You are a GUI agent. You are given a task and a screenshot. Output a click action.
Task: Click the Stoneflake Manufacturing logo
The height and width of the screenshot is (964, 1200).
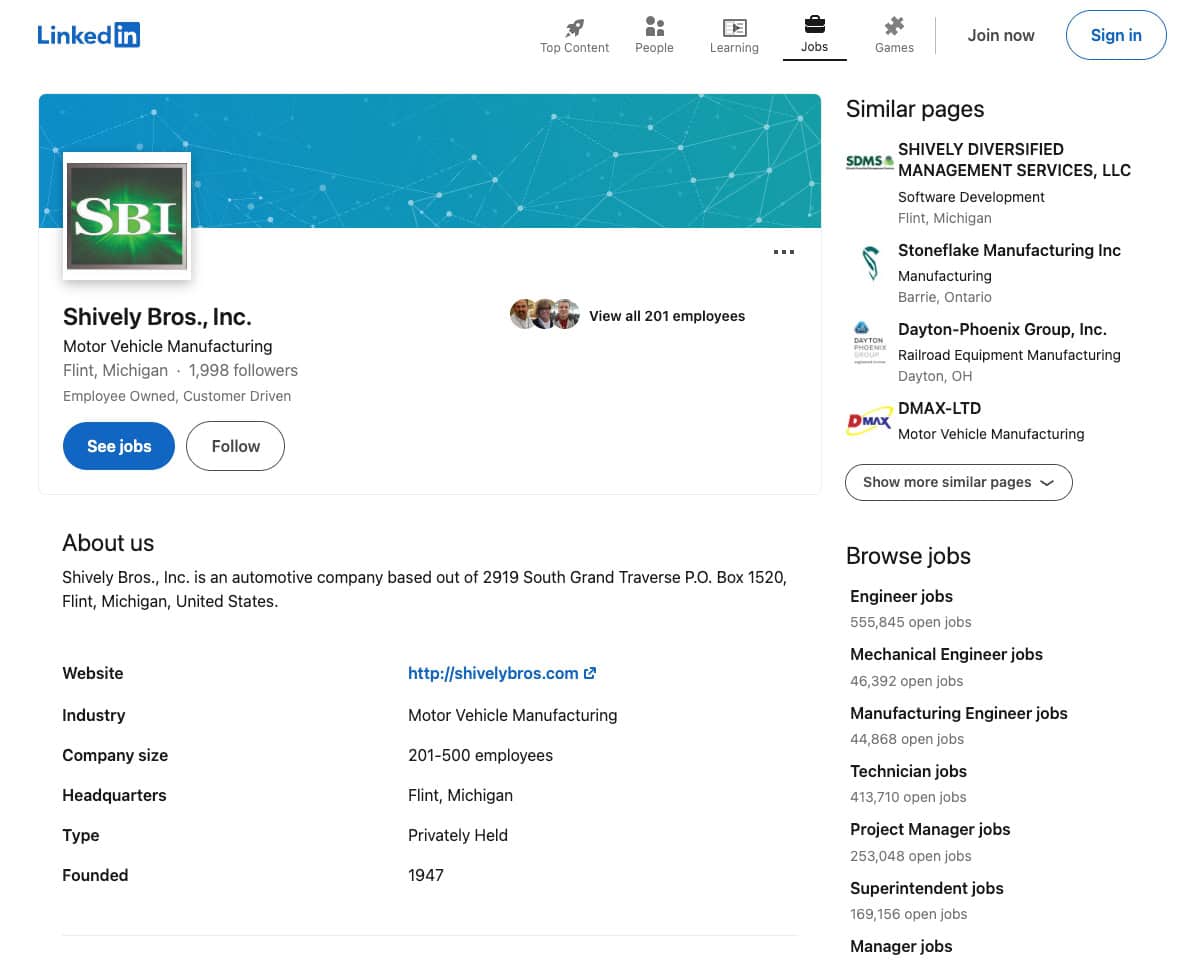click(869, 263)
